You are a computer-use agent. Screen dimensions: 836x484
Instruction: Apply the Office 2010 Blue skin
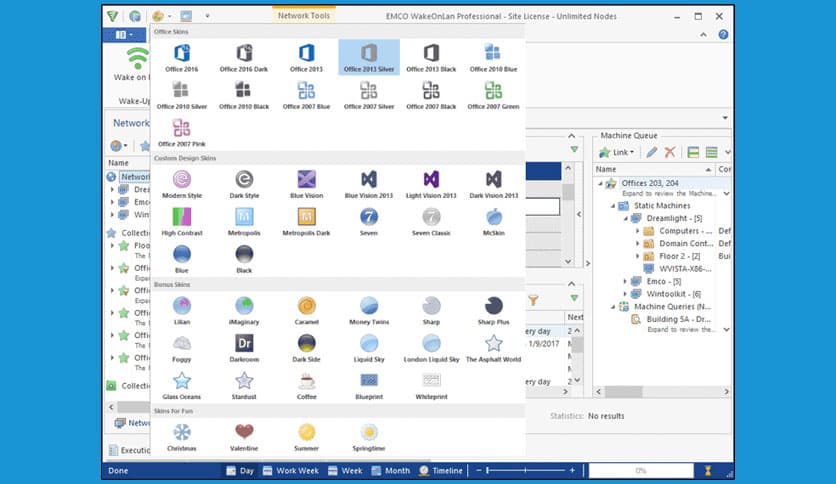pyautogui.click(x=493, y=58)
